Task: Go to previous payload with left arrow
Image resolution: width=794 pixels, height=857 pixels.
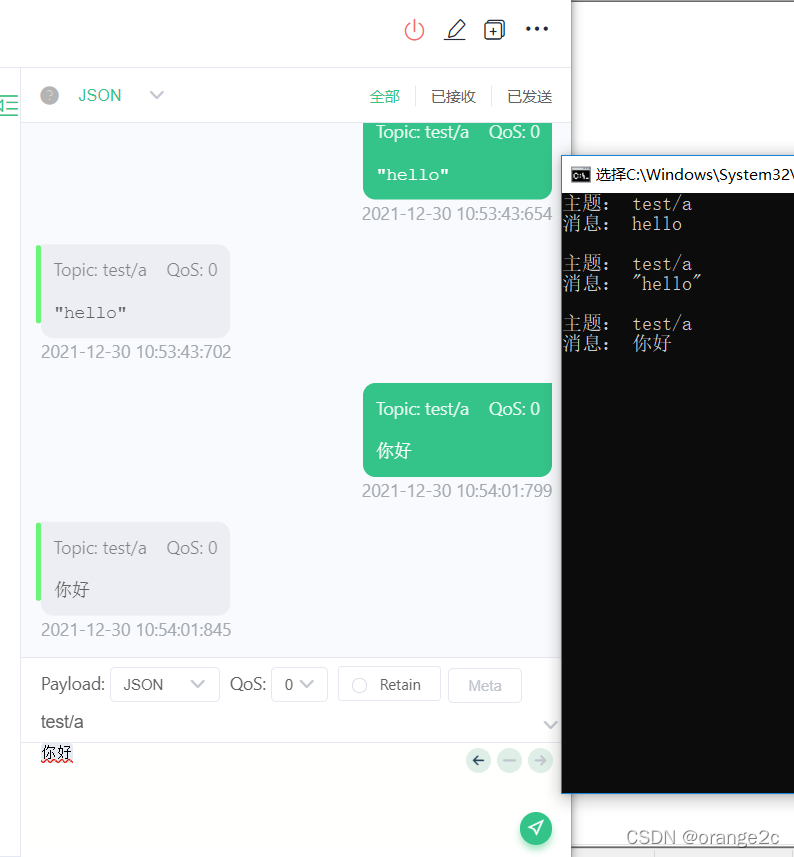Action: tap(478, 760)
